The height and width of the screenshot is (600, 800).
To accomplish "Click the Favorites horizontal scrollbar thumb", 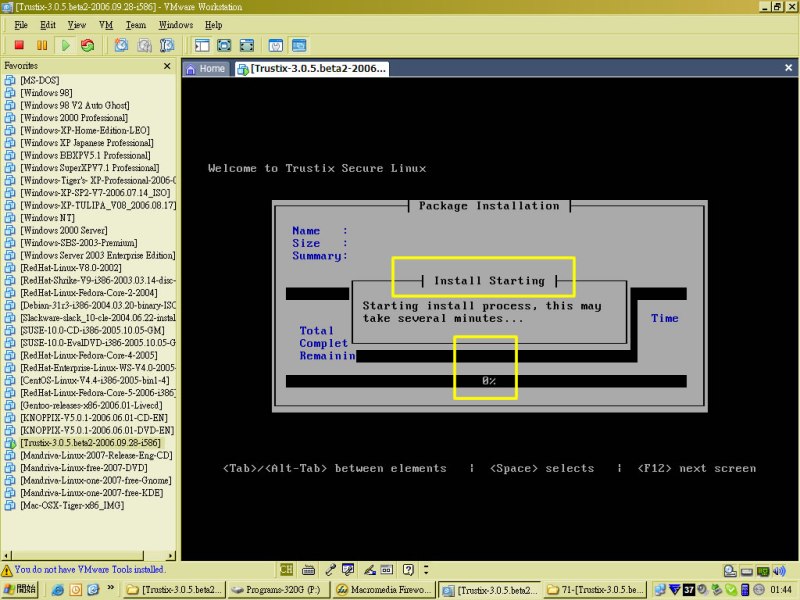I will 78,555.
